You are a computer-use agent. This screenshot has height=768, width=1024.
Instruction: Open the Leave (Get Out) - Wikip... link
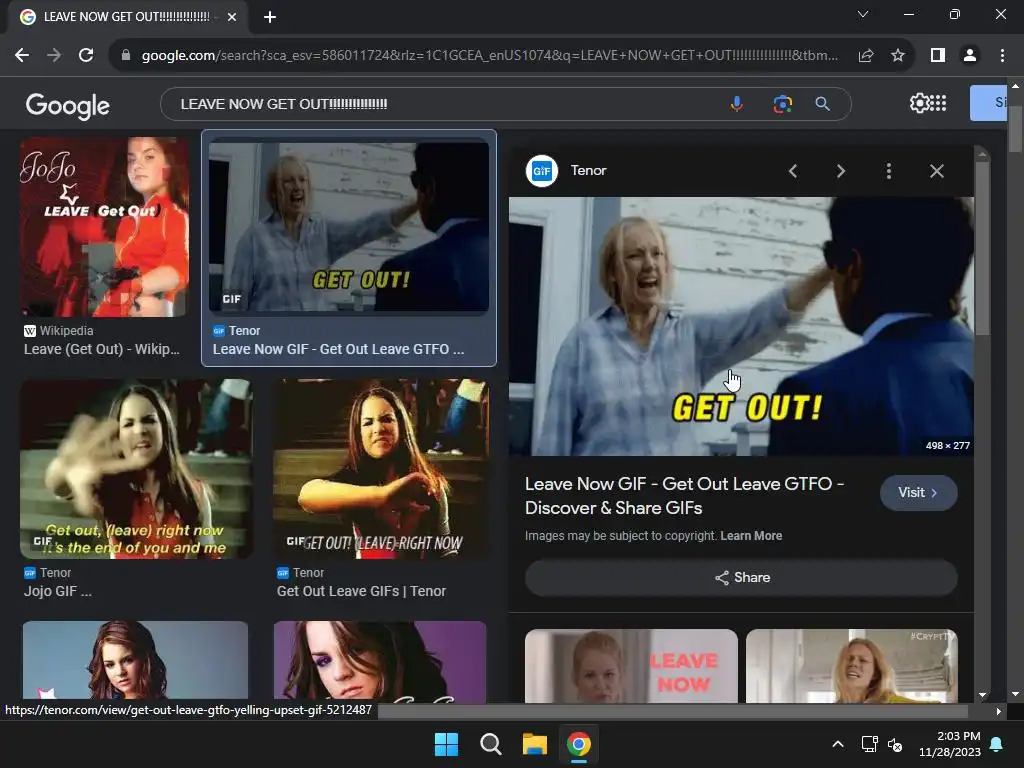coord(102,349)
